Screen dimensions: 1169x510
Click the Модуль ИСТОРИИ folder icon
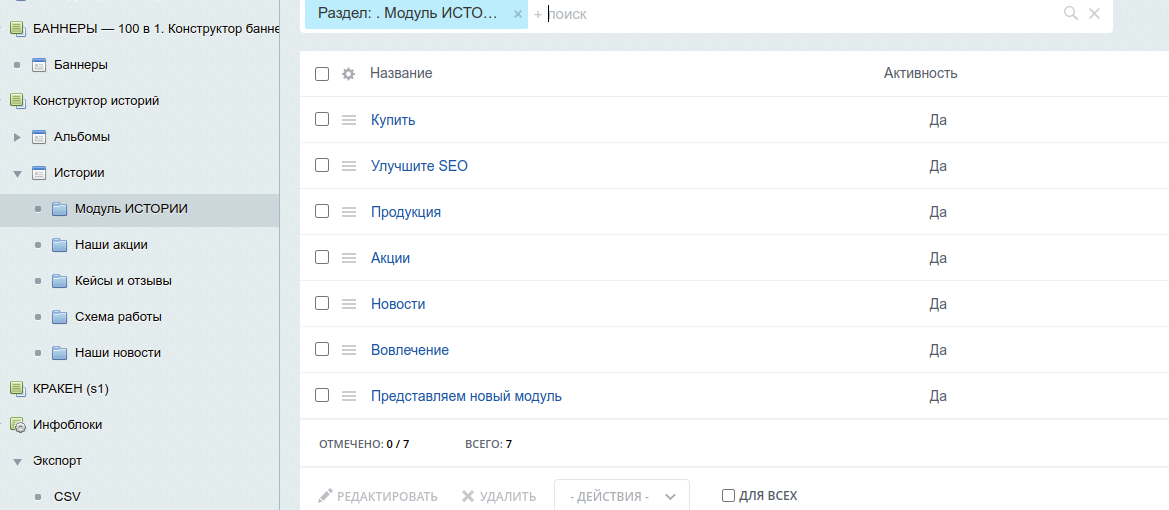pyautogui.click(x=60, y=210)
